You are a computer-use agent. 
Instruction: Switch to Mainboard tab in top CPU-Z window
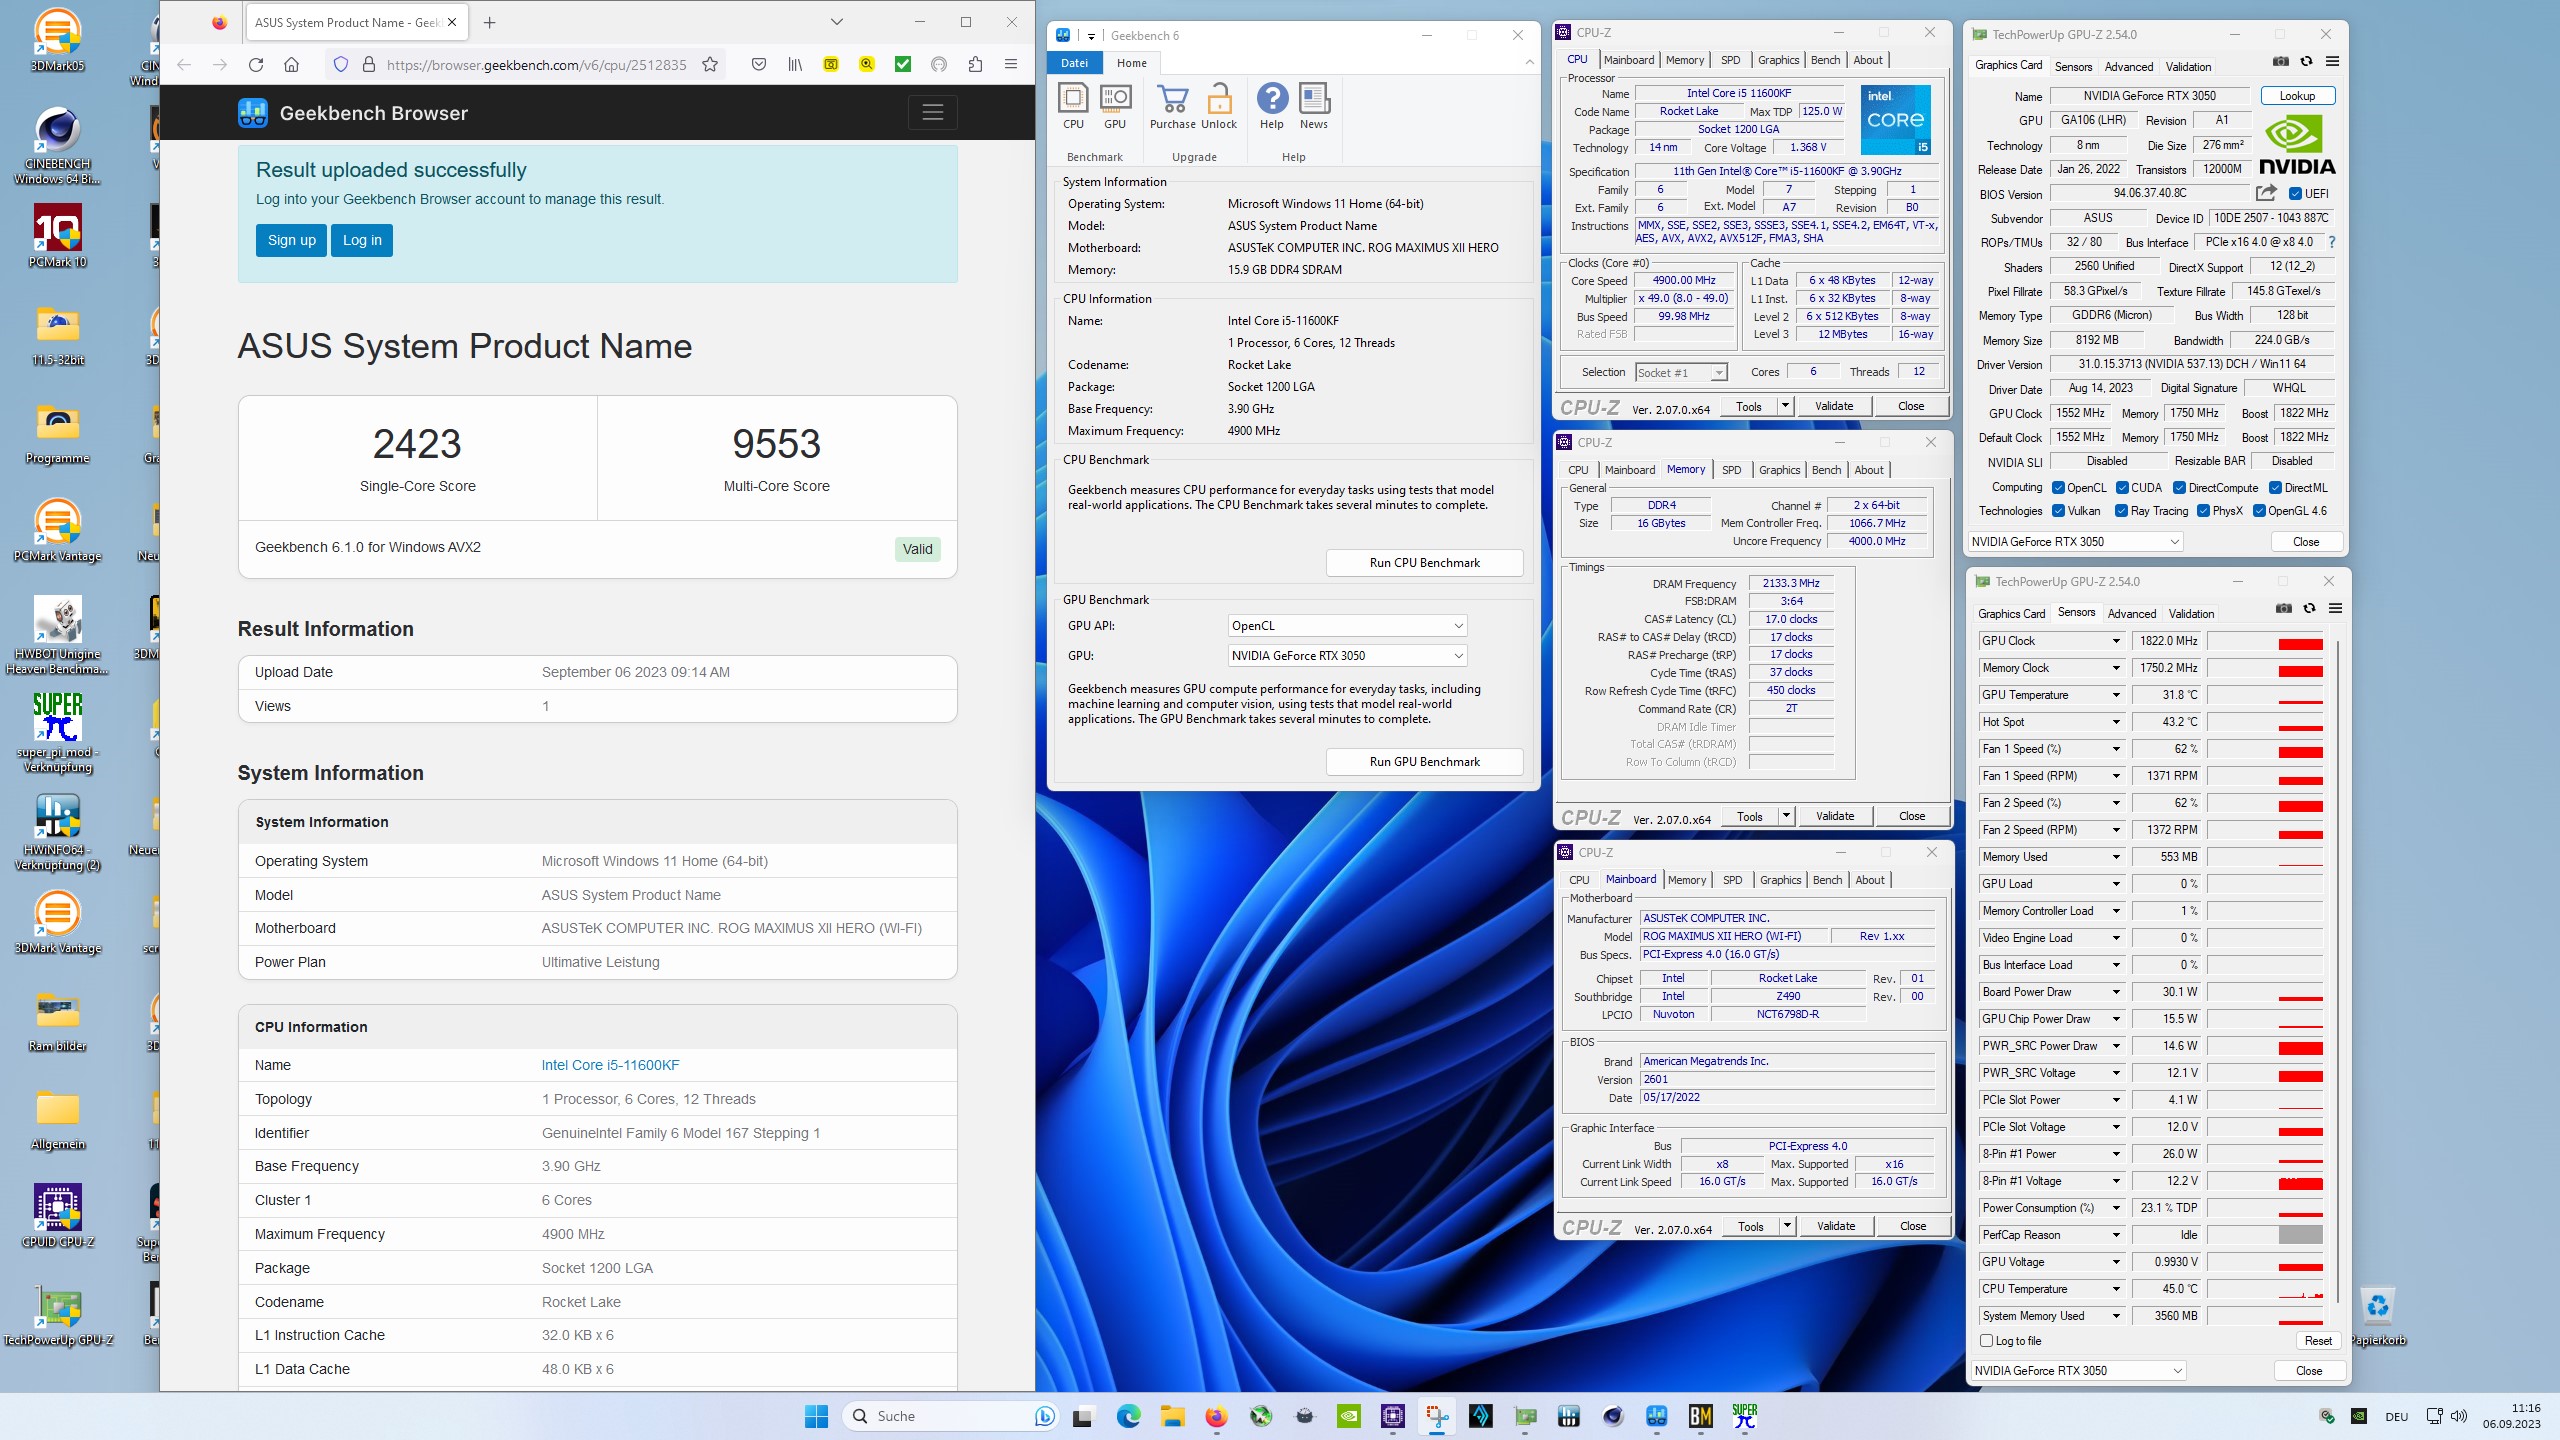[x=1628, y=60]
